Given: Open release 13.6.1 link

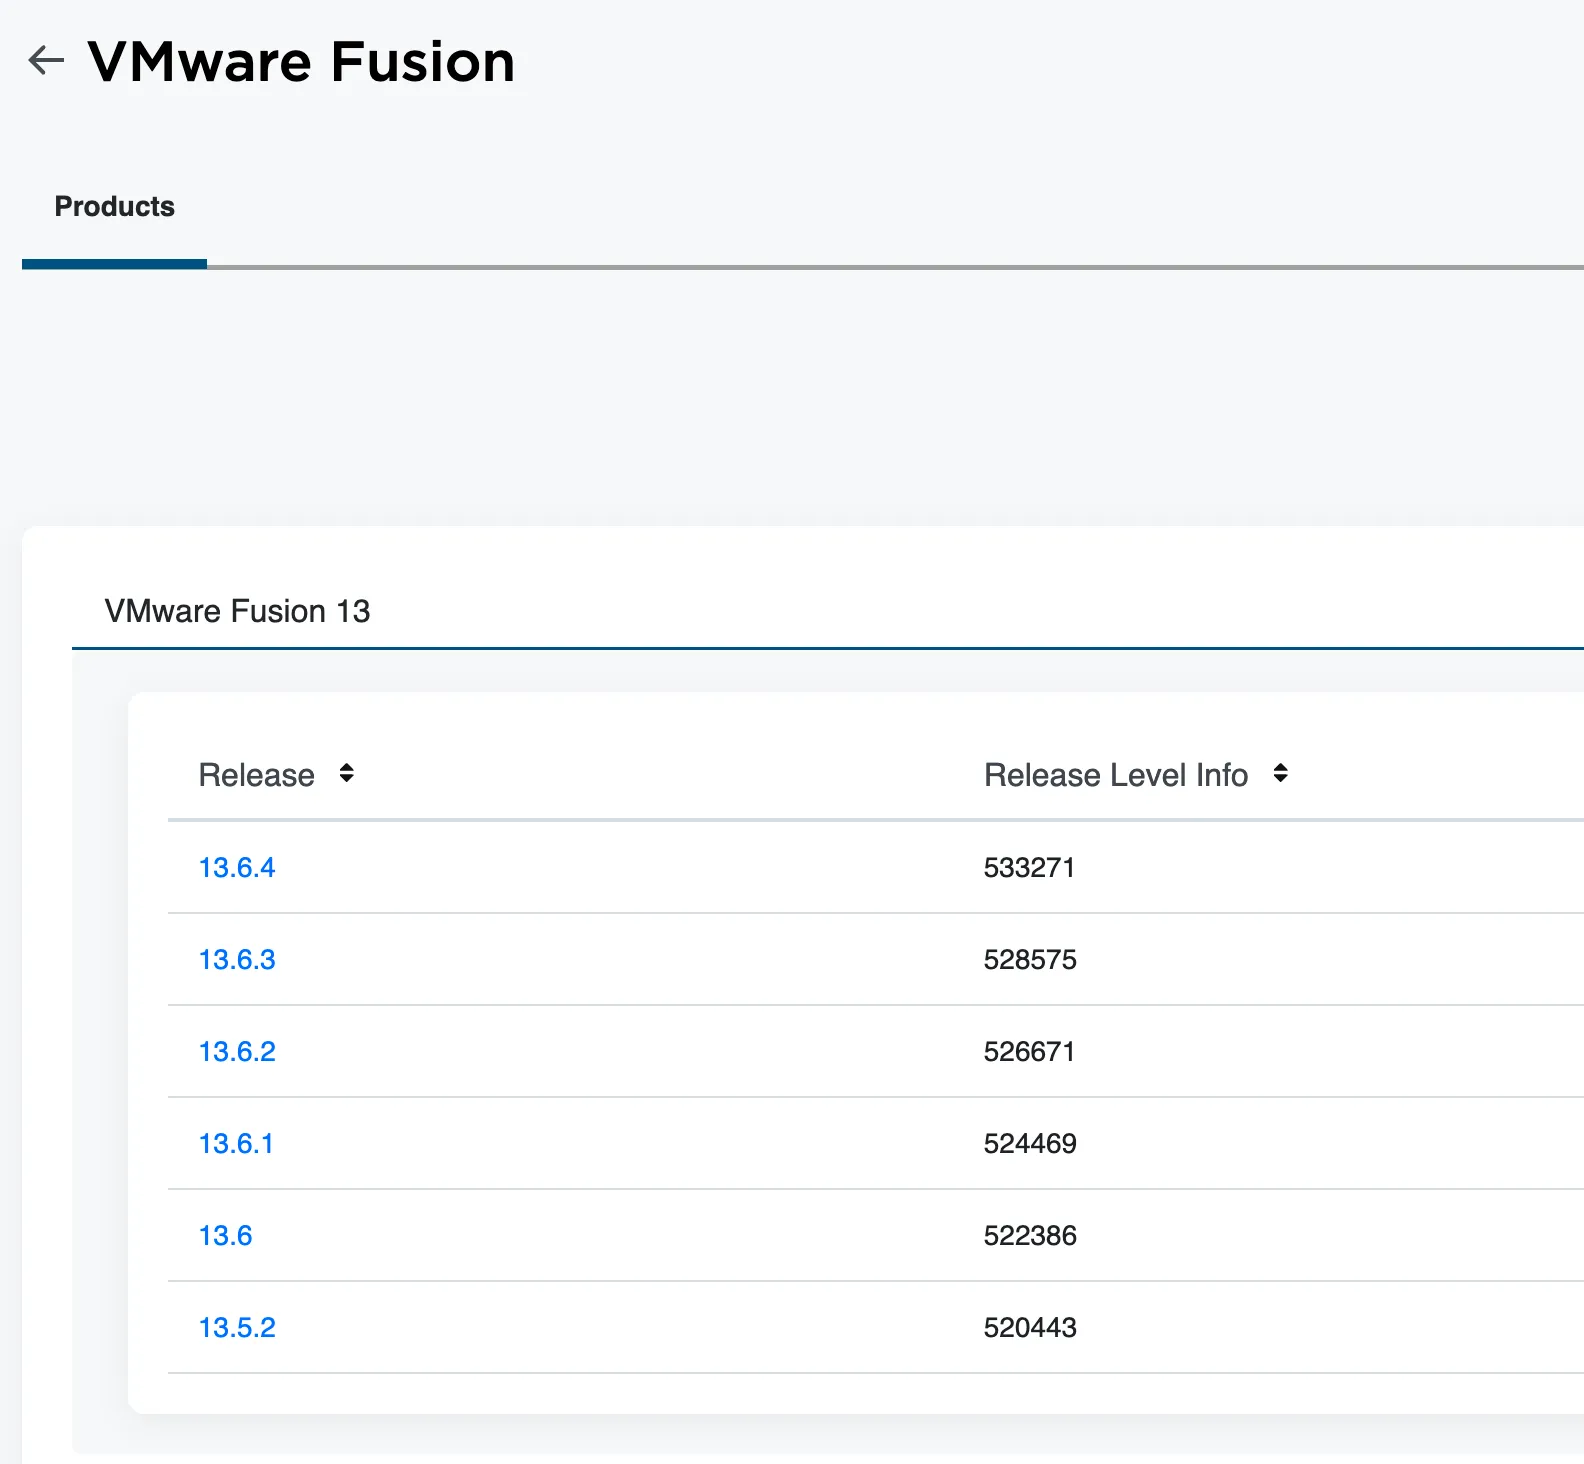Looking at the screenshot, I should (236, 1143).
